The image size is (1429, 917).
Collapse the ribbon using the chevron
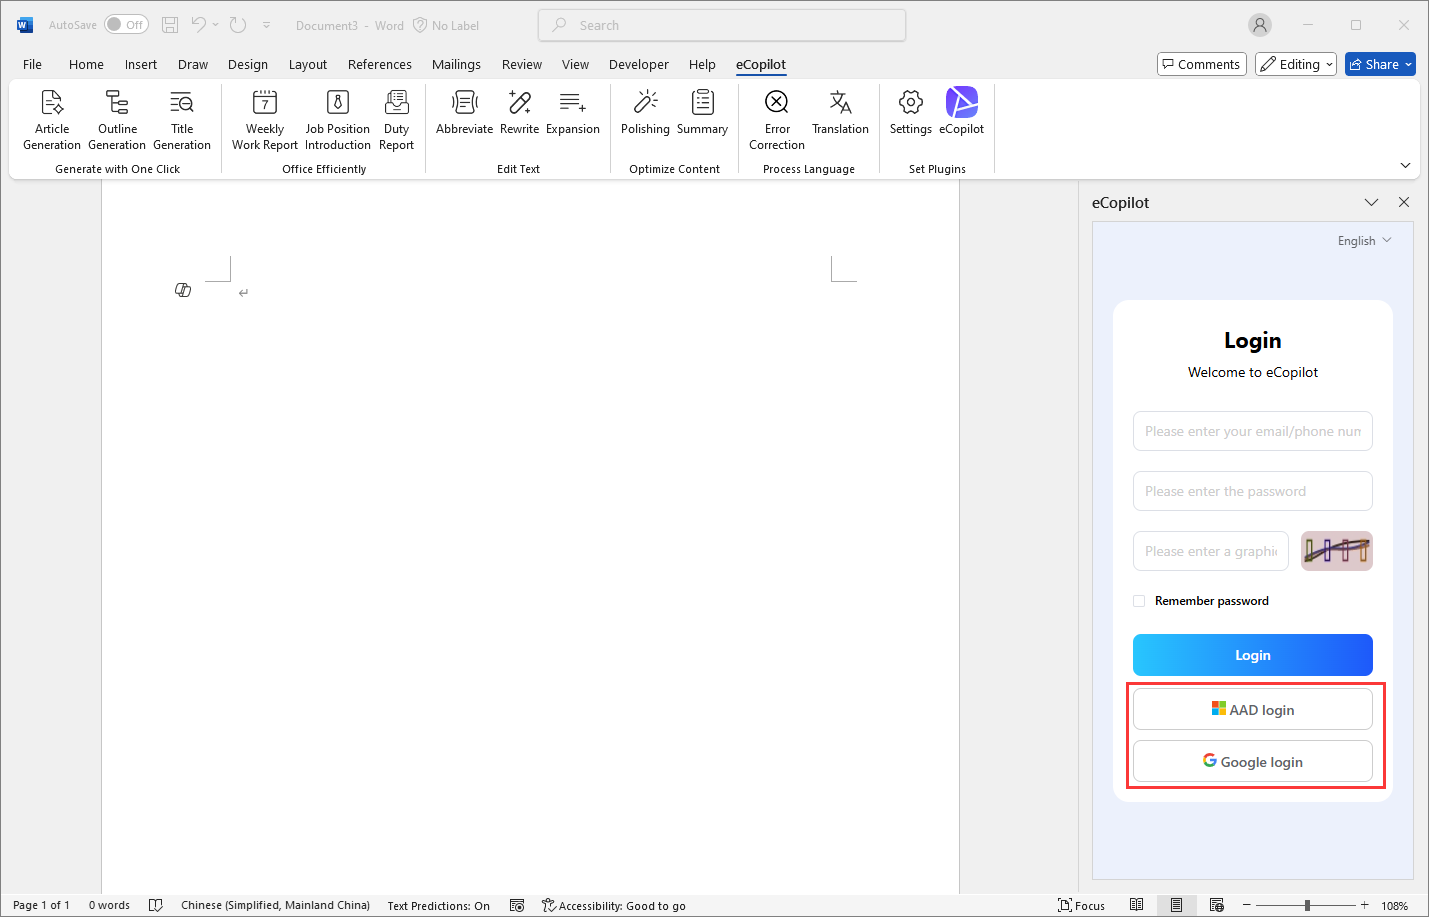(x=1405, y=165)
